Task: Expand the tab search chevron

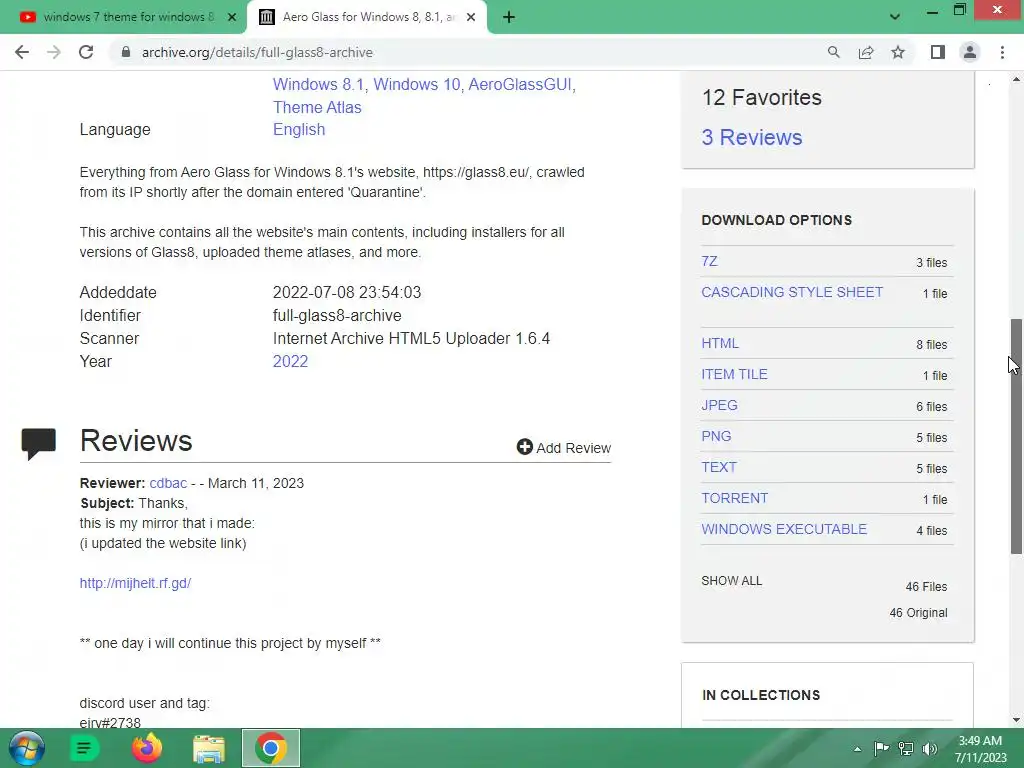Action: (895, 17)
